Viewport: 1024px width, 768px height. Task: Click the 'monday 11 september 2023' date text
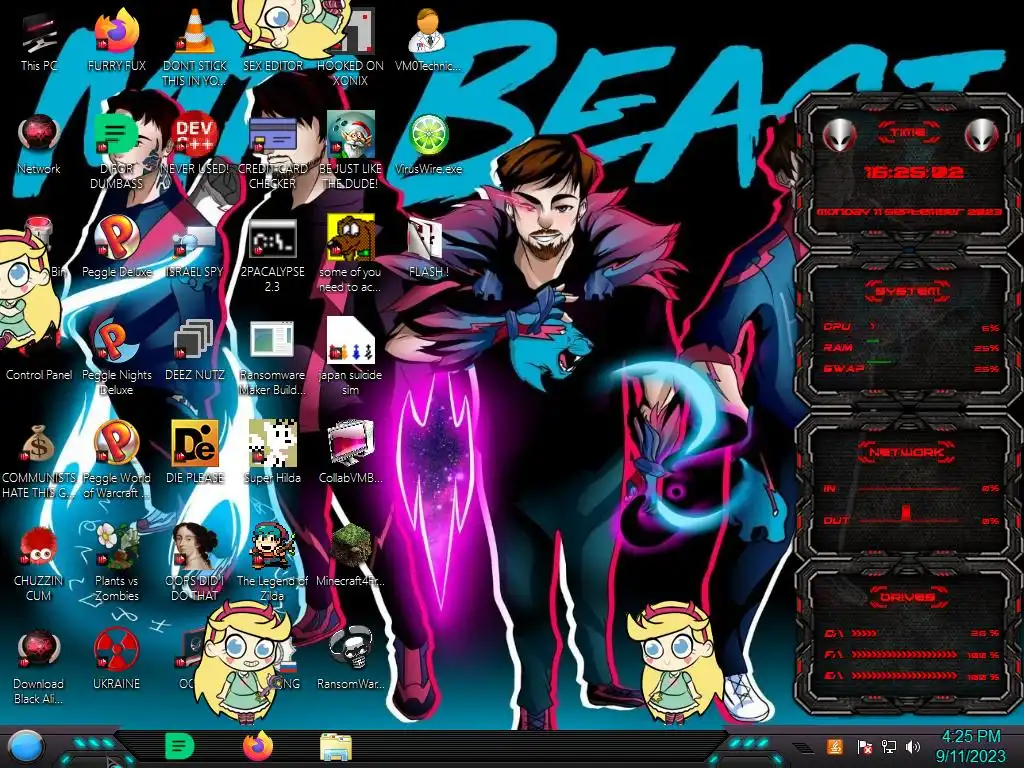[x=909, y=212]
